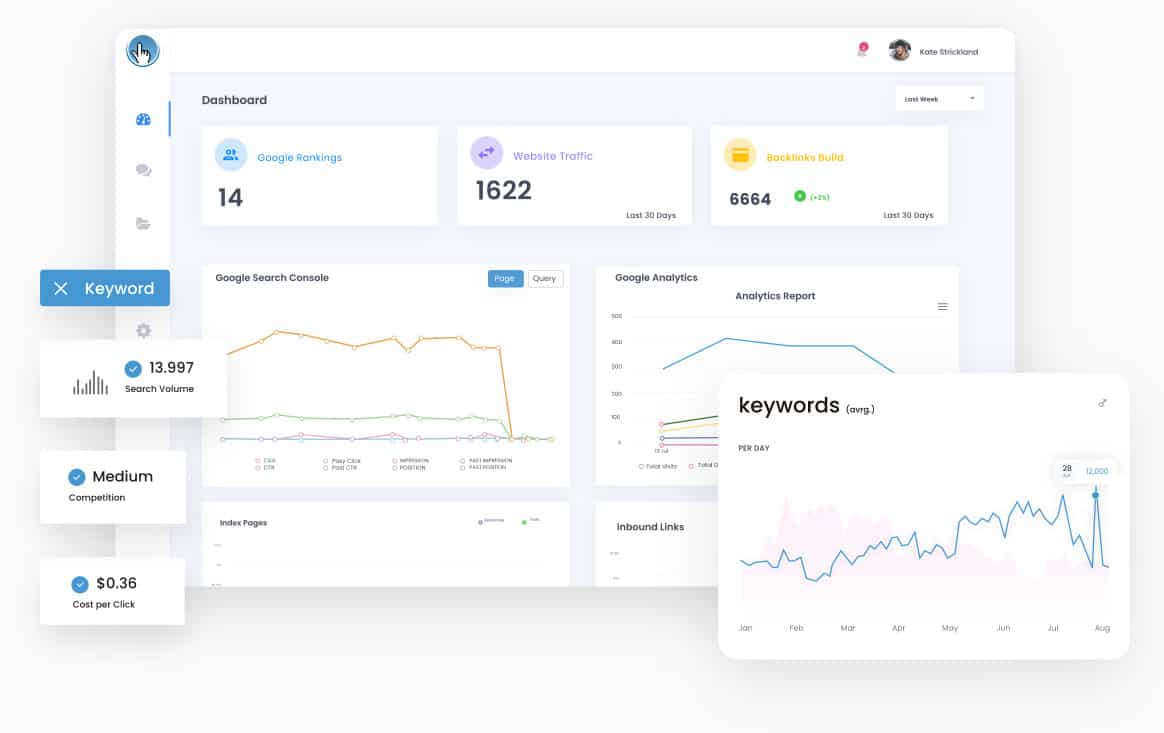Open the chat messages sidebar icon
Image resolution: width=1164 pixels, height=733 pixels.
(143, 171)
